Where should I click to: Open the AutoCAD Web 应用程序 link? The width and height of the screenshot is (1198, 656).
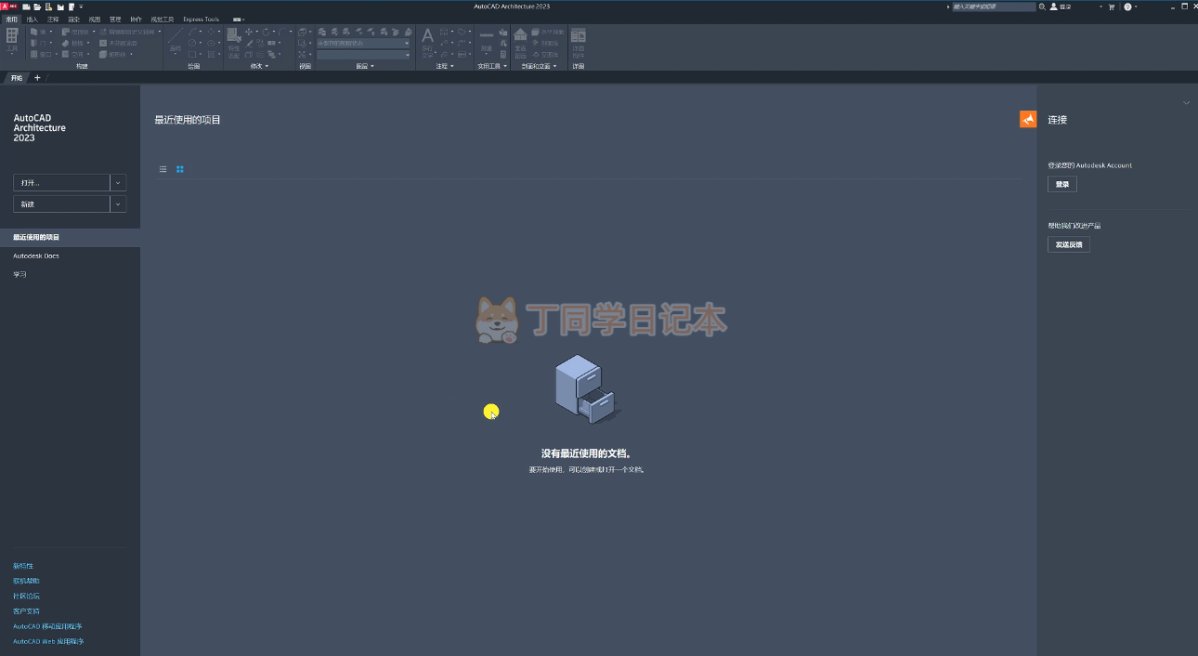tap(48, 641)
